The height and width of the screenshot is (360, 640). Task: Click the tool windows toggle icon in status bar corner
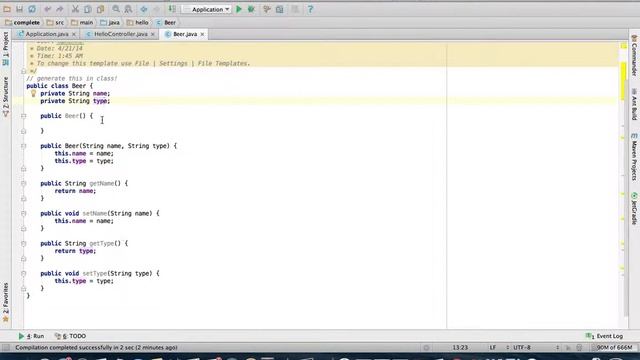pyautogui.click(x=6, y=347)
